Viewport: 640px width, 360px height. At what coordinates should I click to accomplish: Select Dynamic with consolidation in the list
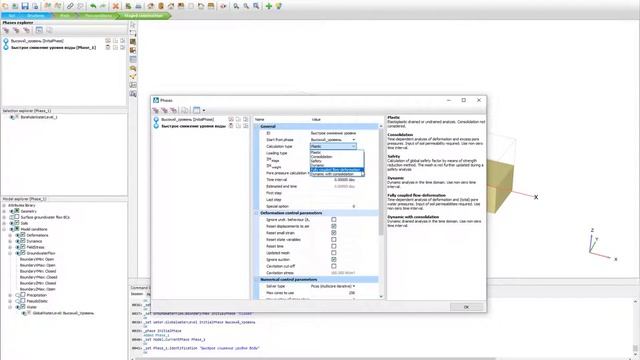[x=337, y=174]
